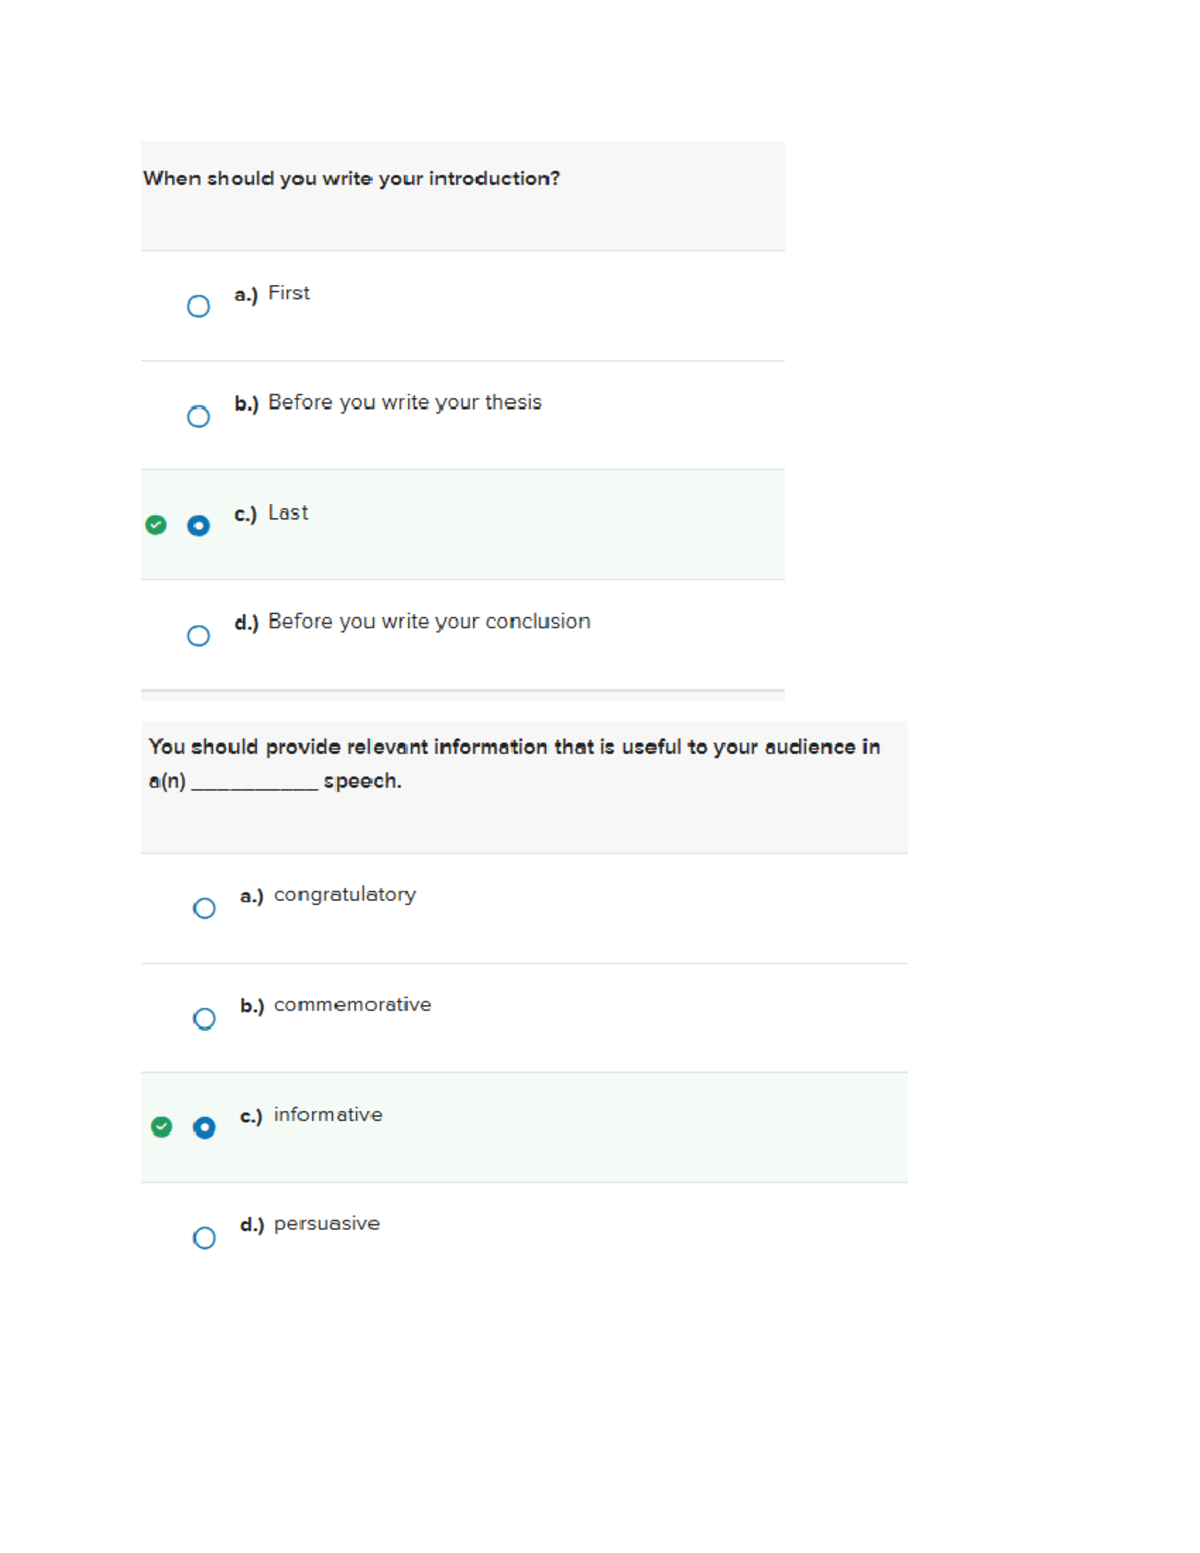Image resolution: width=1200 pixels, height=1553 pixels.
Task: Select the 'congratulatory' radio option
Action: click(204, 908)
